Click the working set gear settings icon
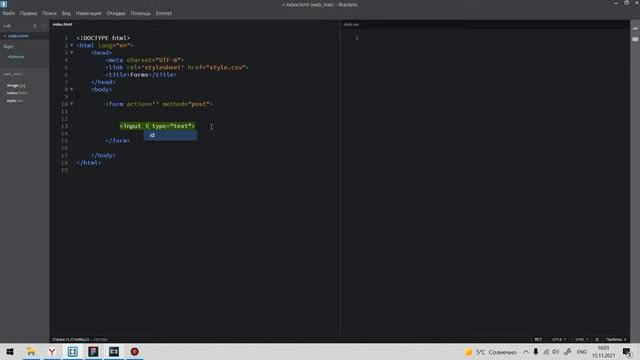Screen dimensions: 640x360 click(35, 26)
